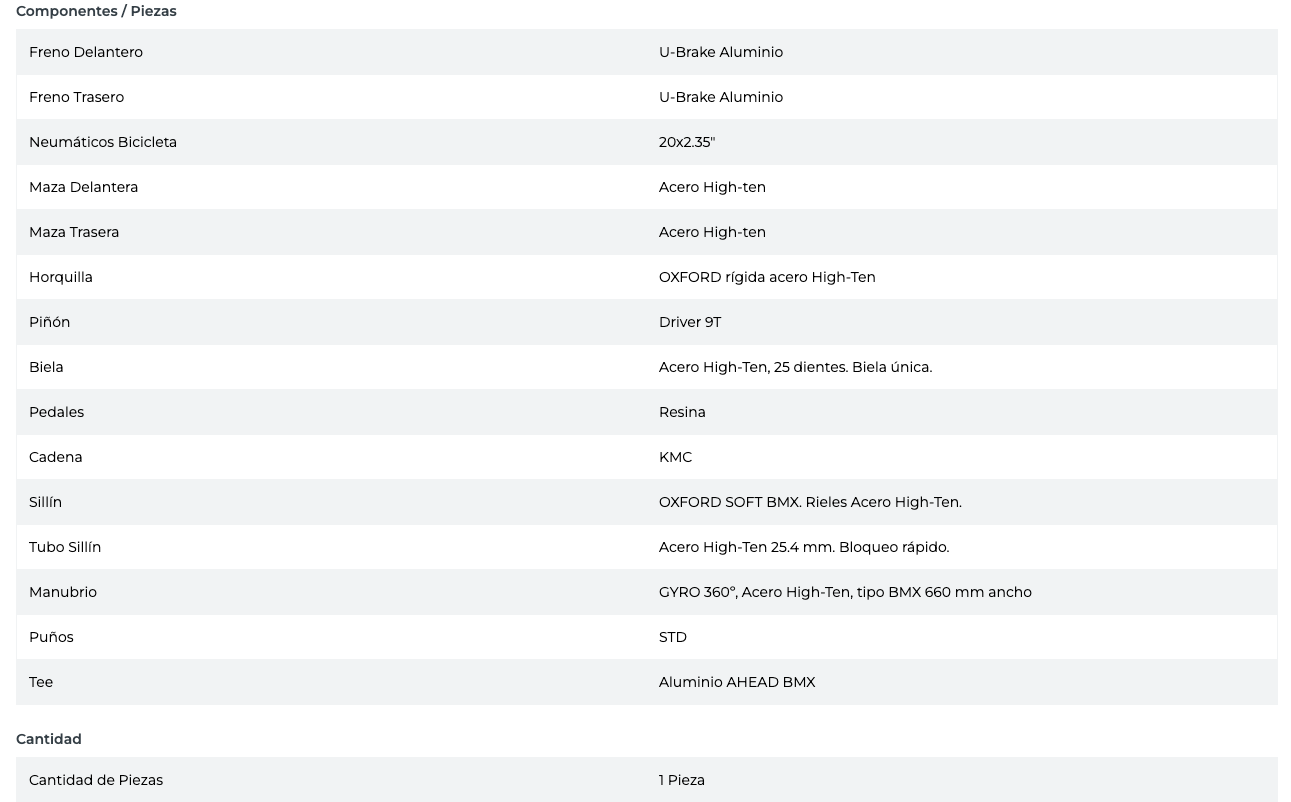Click the 20x2.35" tire size value
The height and width of the screenshot is (802, 1291).
(686, 142)
